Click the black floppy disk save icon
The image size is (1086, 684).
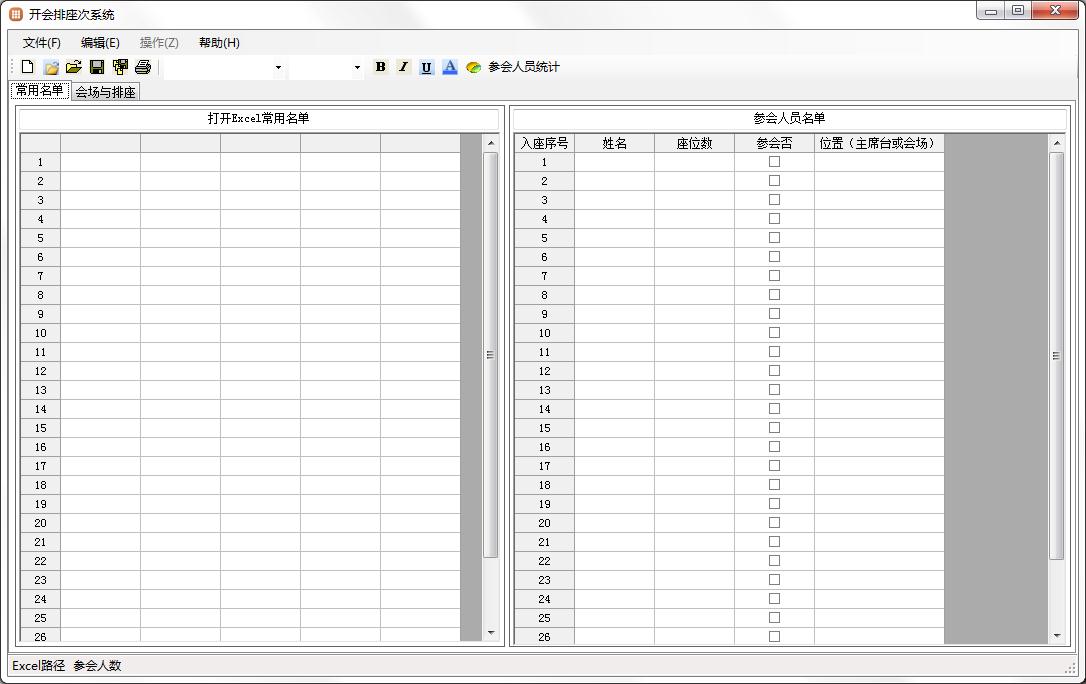[x=97, y=66]
